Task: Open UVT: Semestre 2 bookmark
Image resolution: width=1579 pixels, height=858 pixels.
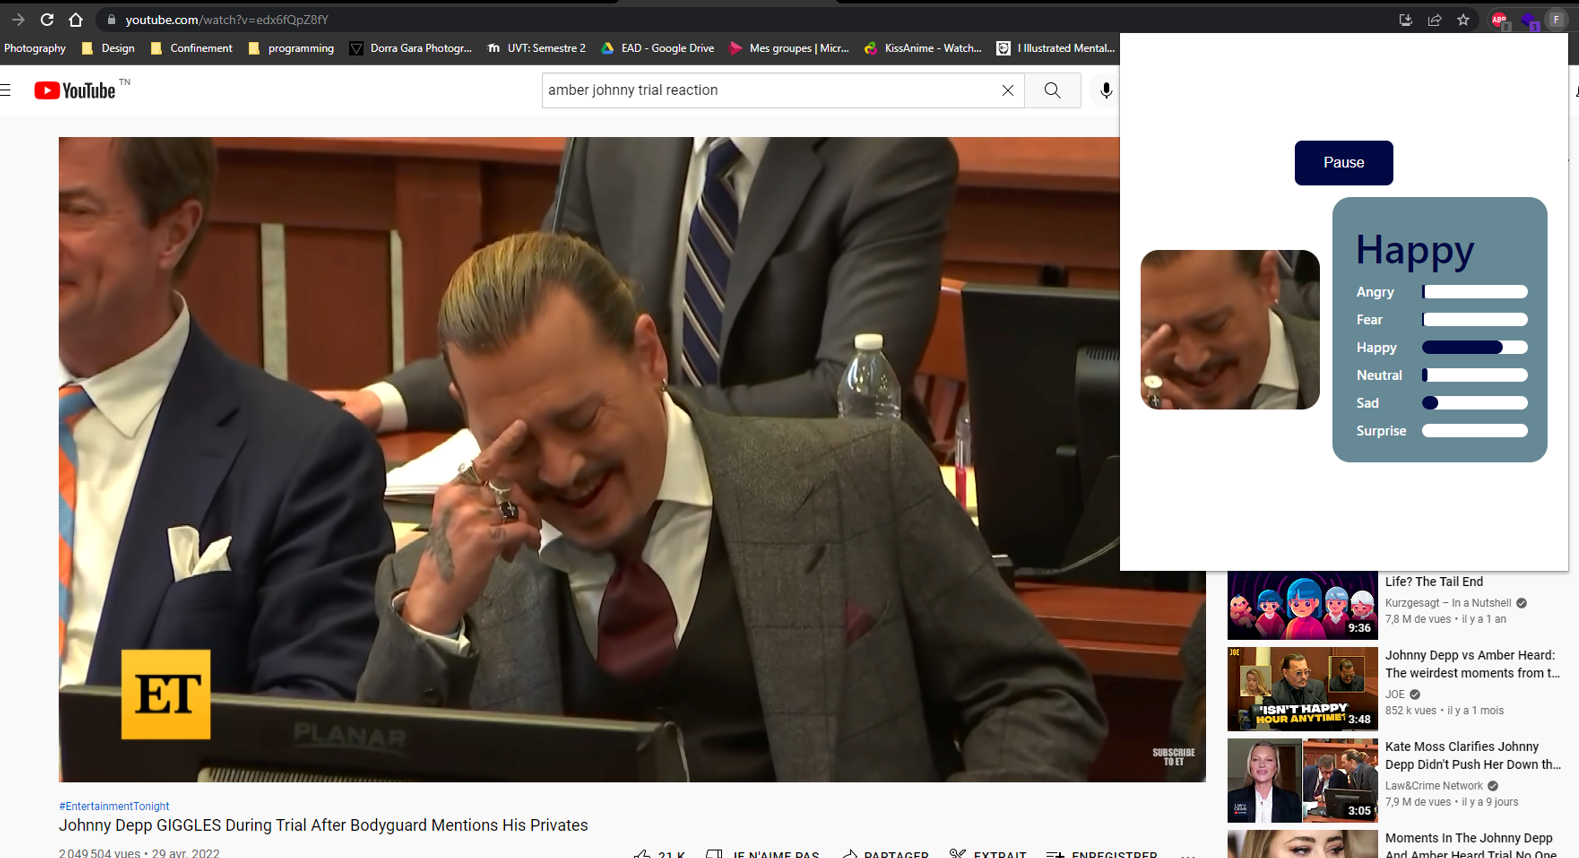Action: [536, 48]
